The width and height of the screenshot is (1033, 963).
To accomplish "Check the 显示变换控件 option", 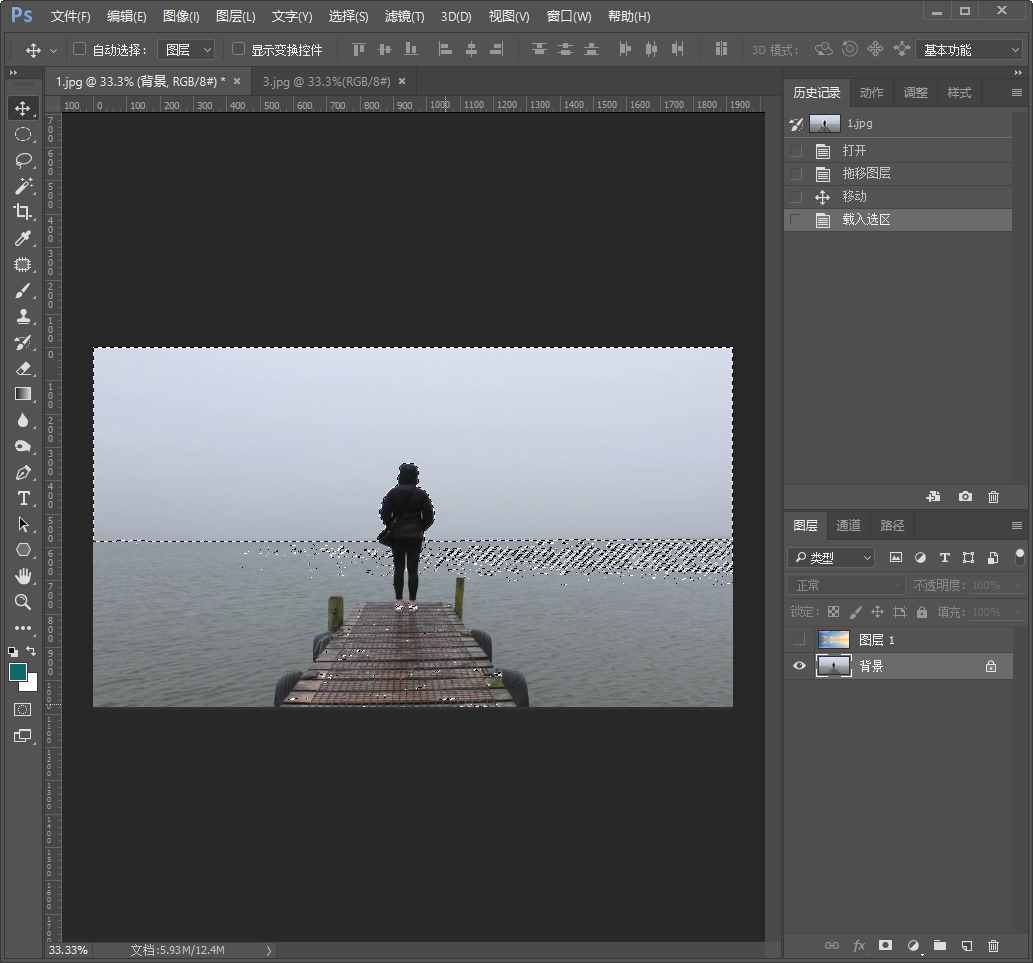I will coord(238,49).
